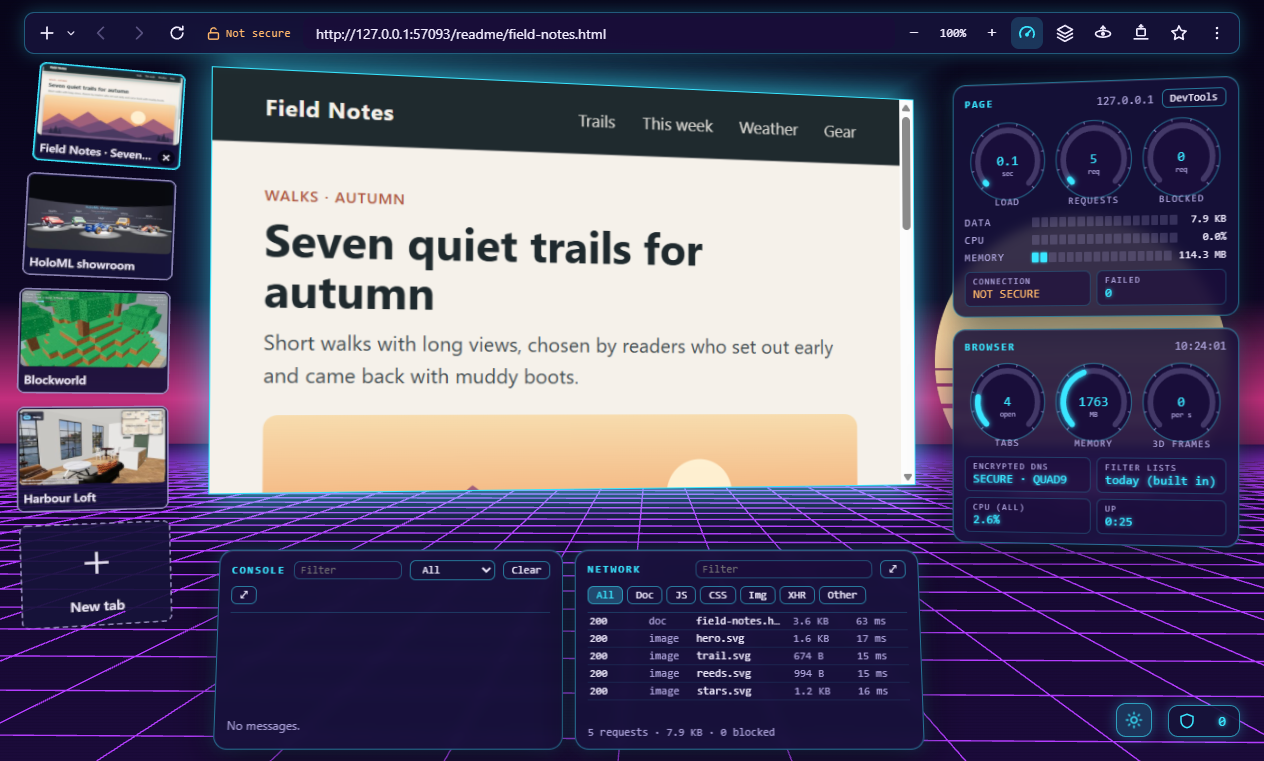Click the Load time gauge
Viewport: 1264px width, 761px height.
[1007, 164]
